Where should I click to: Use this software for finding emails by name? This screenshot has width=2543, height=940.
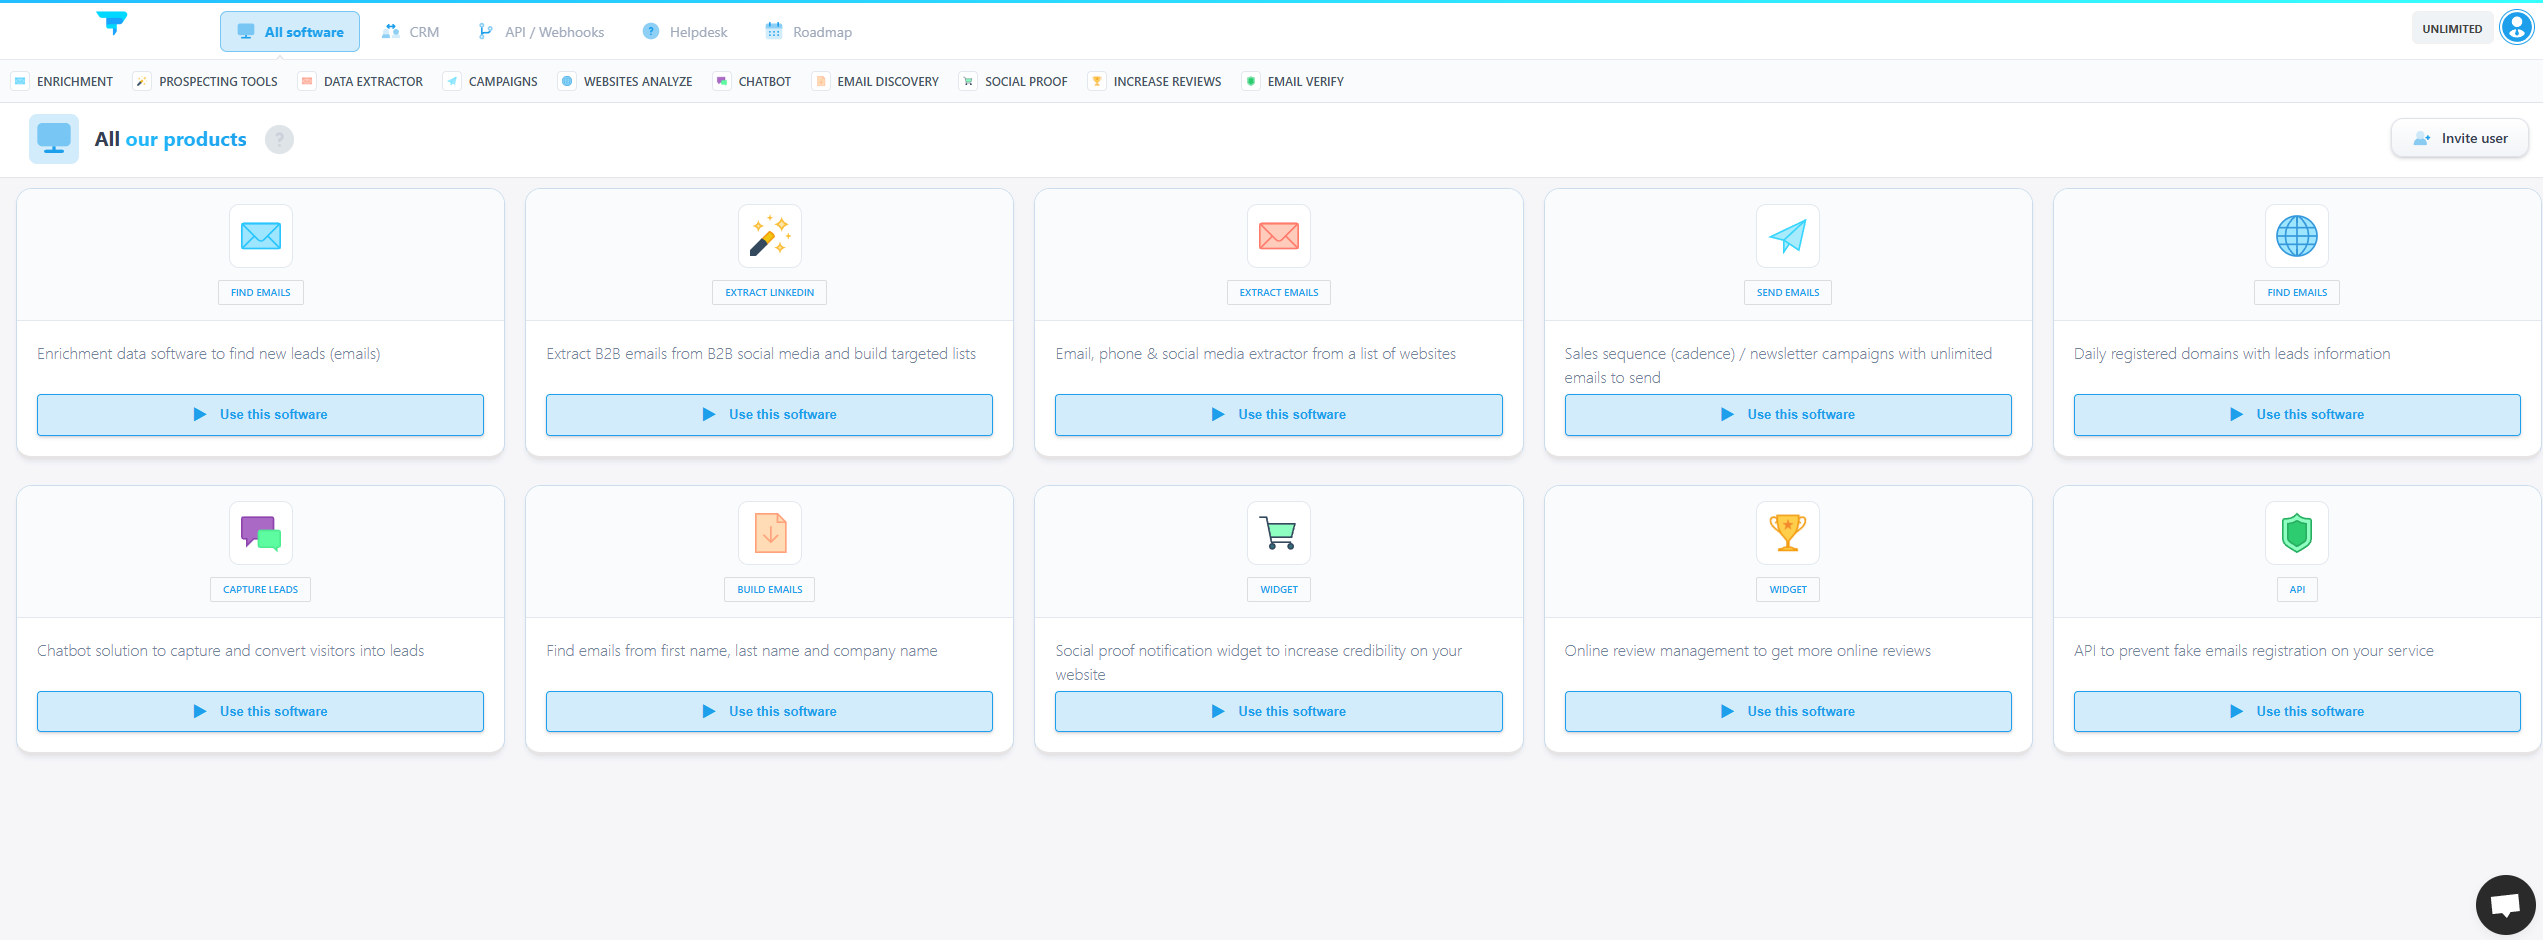(x=769, y=712)
